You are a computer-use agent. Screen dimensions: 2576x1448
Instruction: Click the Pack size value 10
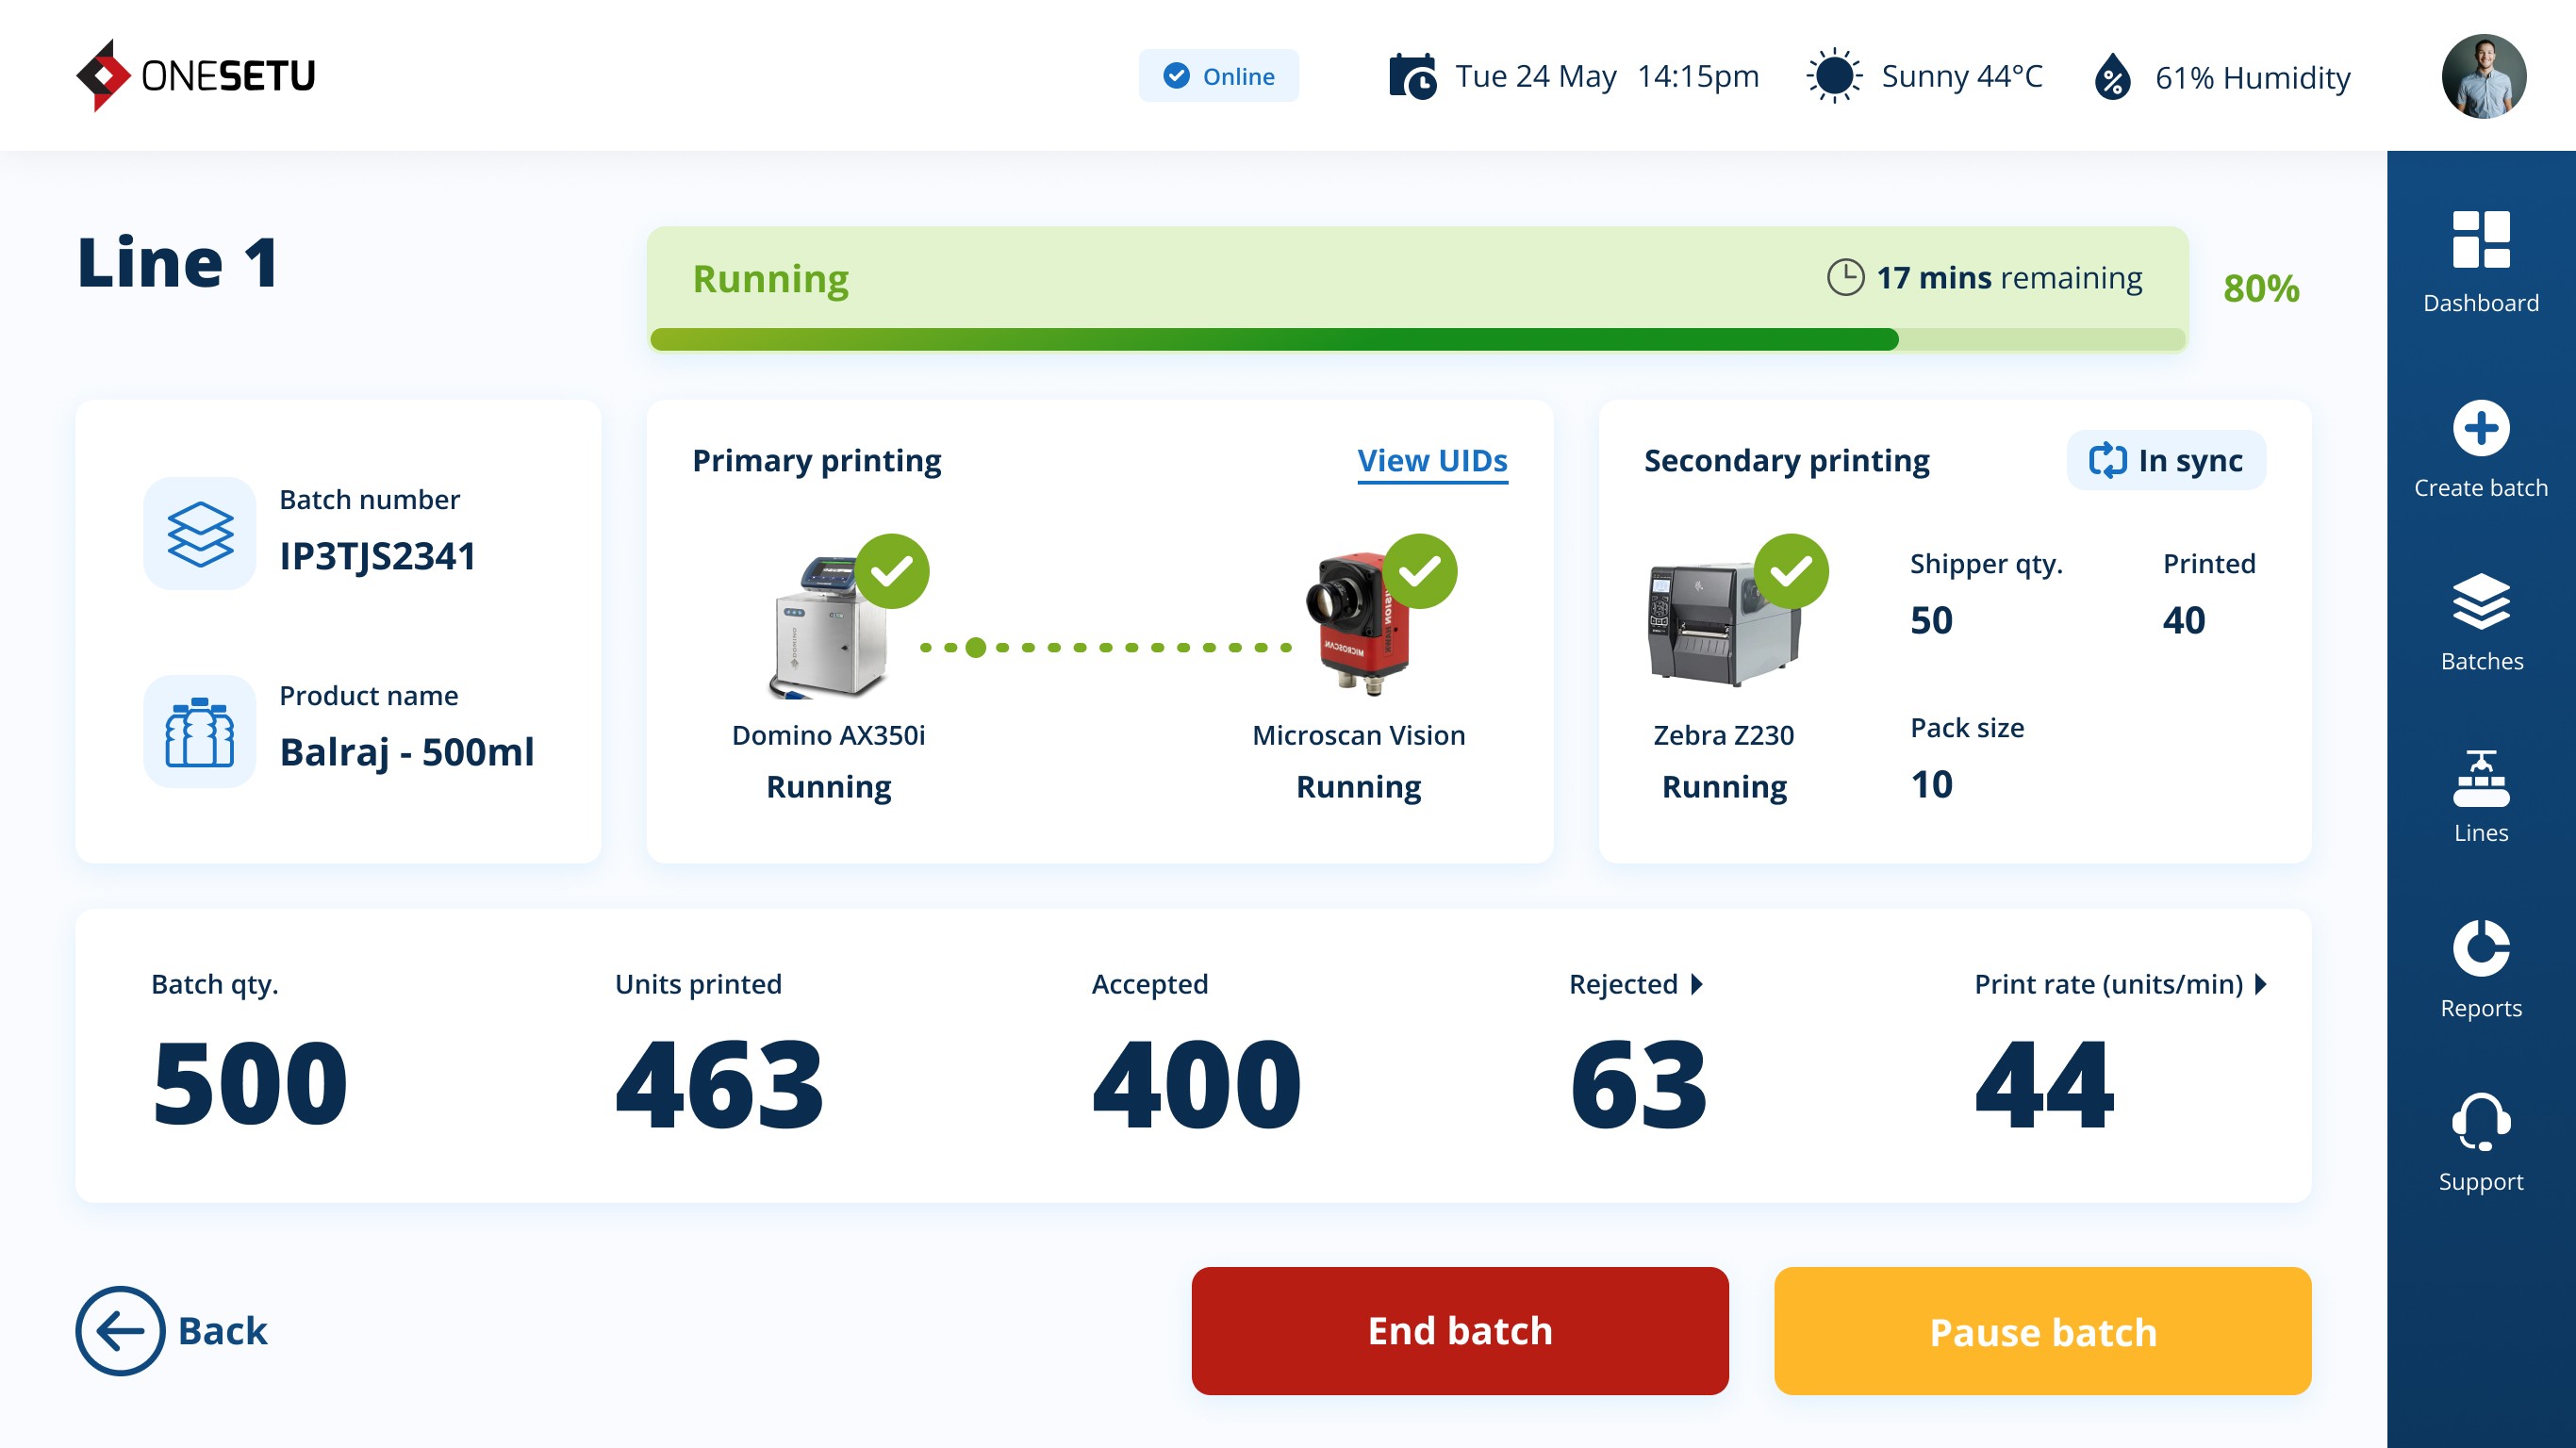point(1932,784)
